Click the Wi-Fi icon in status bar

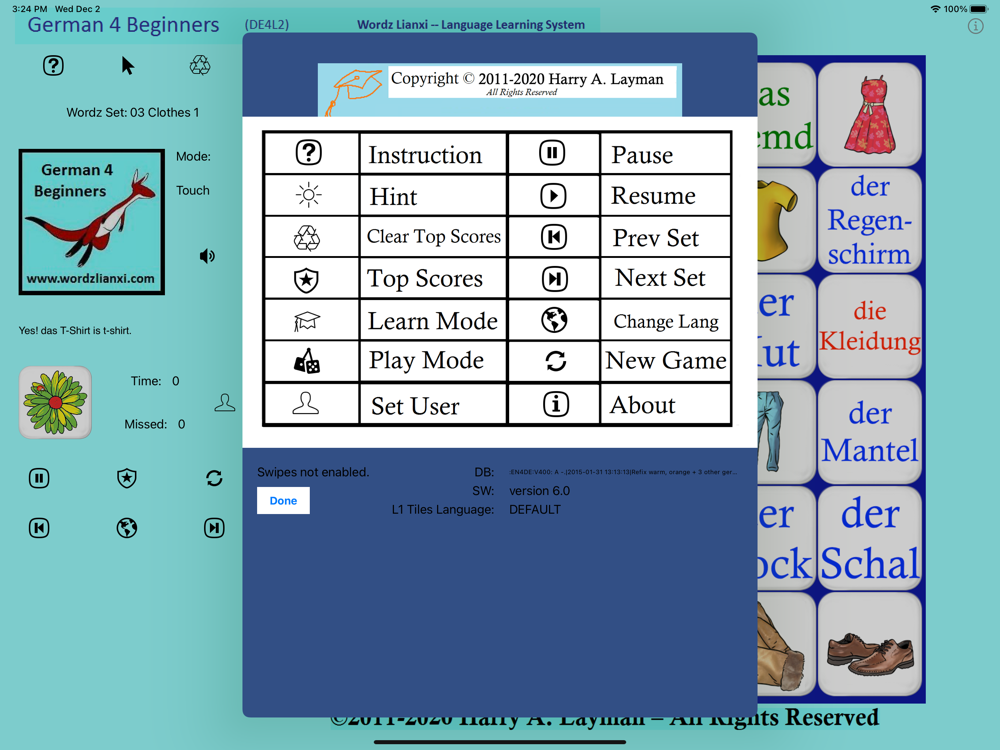pos(936,9)
